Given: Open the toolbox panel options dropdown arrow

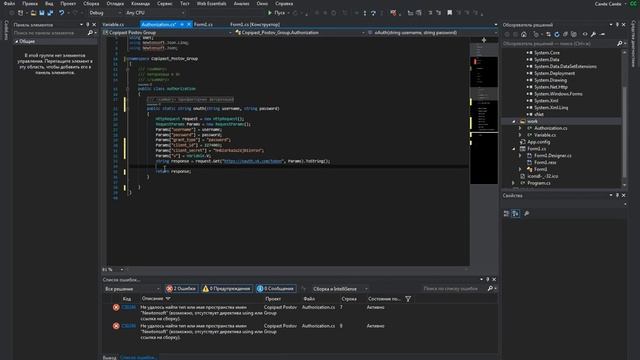Looking at the screenshot, I should click(81, 24).
